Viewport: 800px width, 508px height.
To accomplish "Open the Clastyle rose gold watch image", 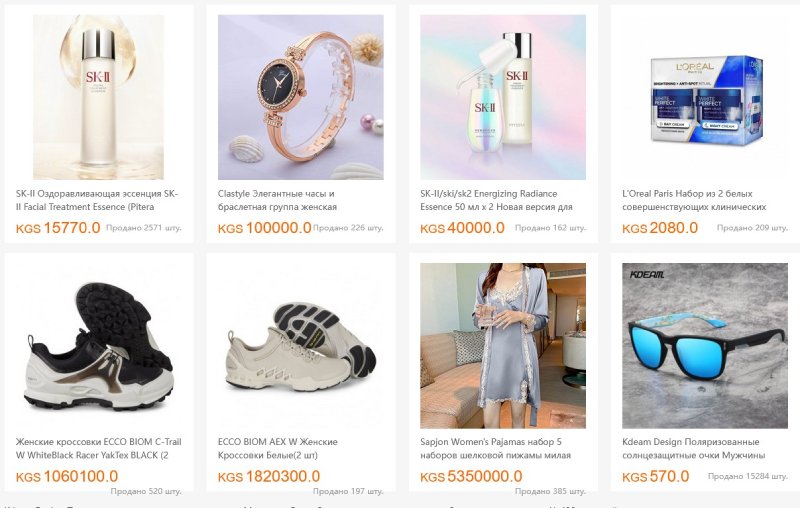I will (x=301, y=97).
